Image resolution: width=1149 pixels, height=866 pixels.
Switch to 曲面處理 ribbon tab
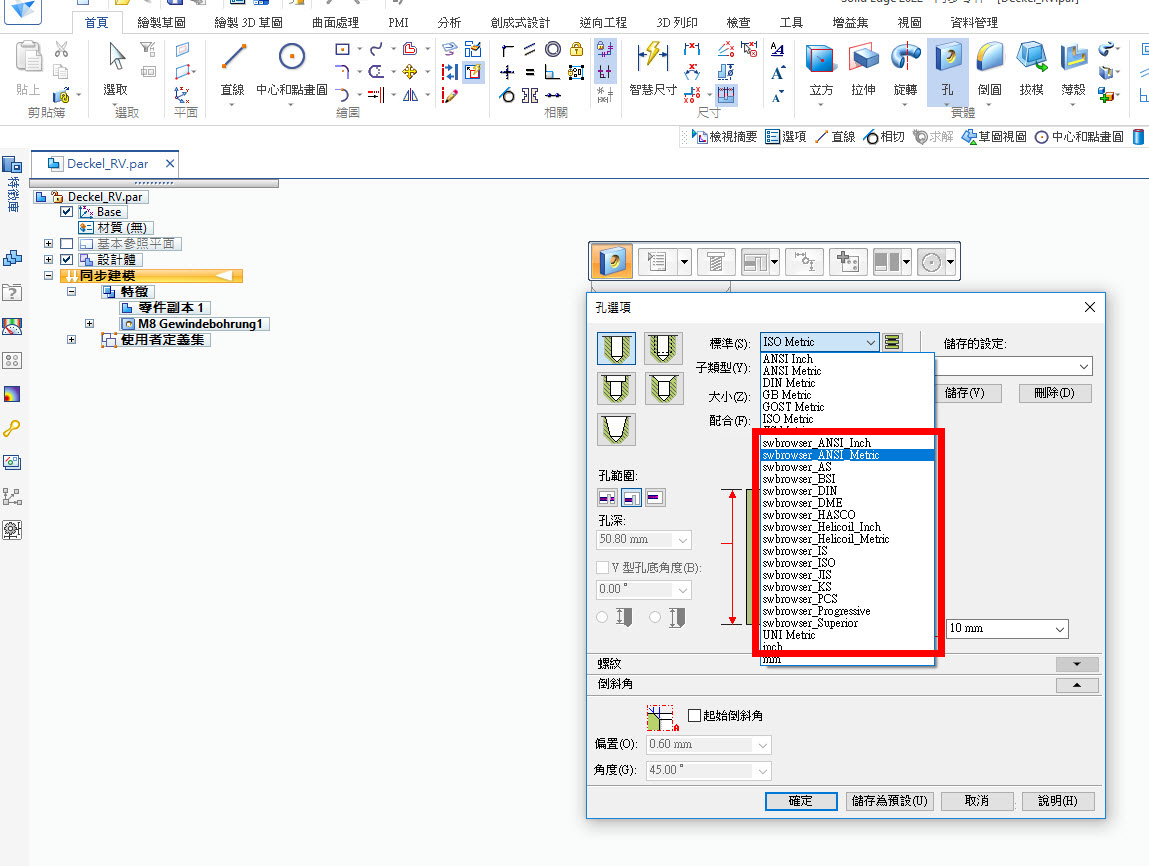tap(336, 23)
